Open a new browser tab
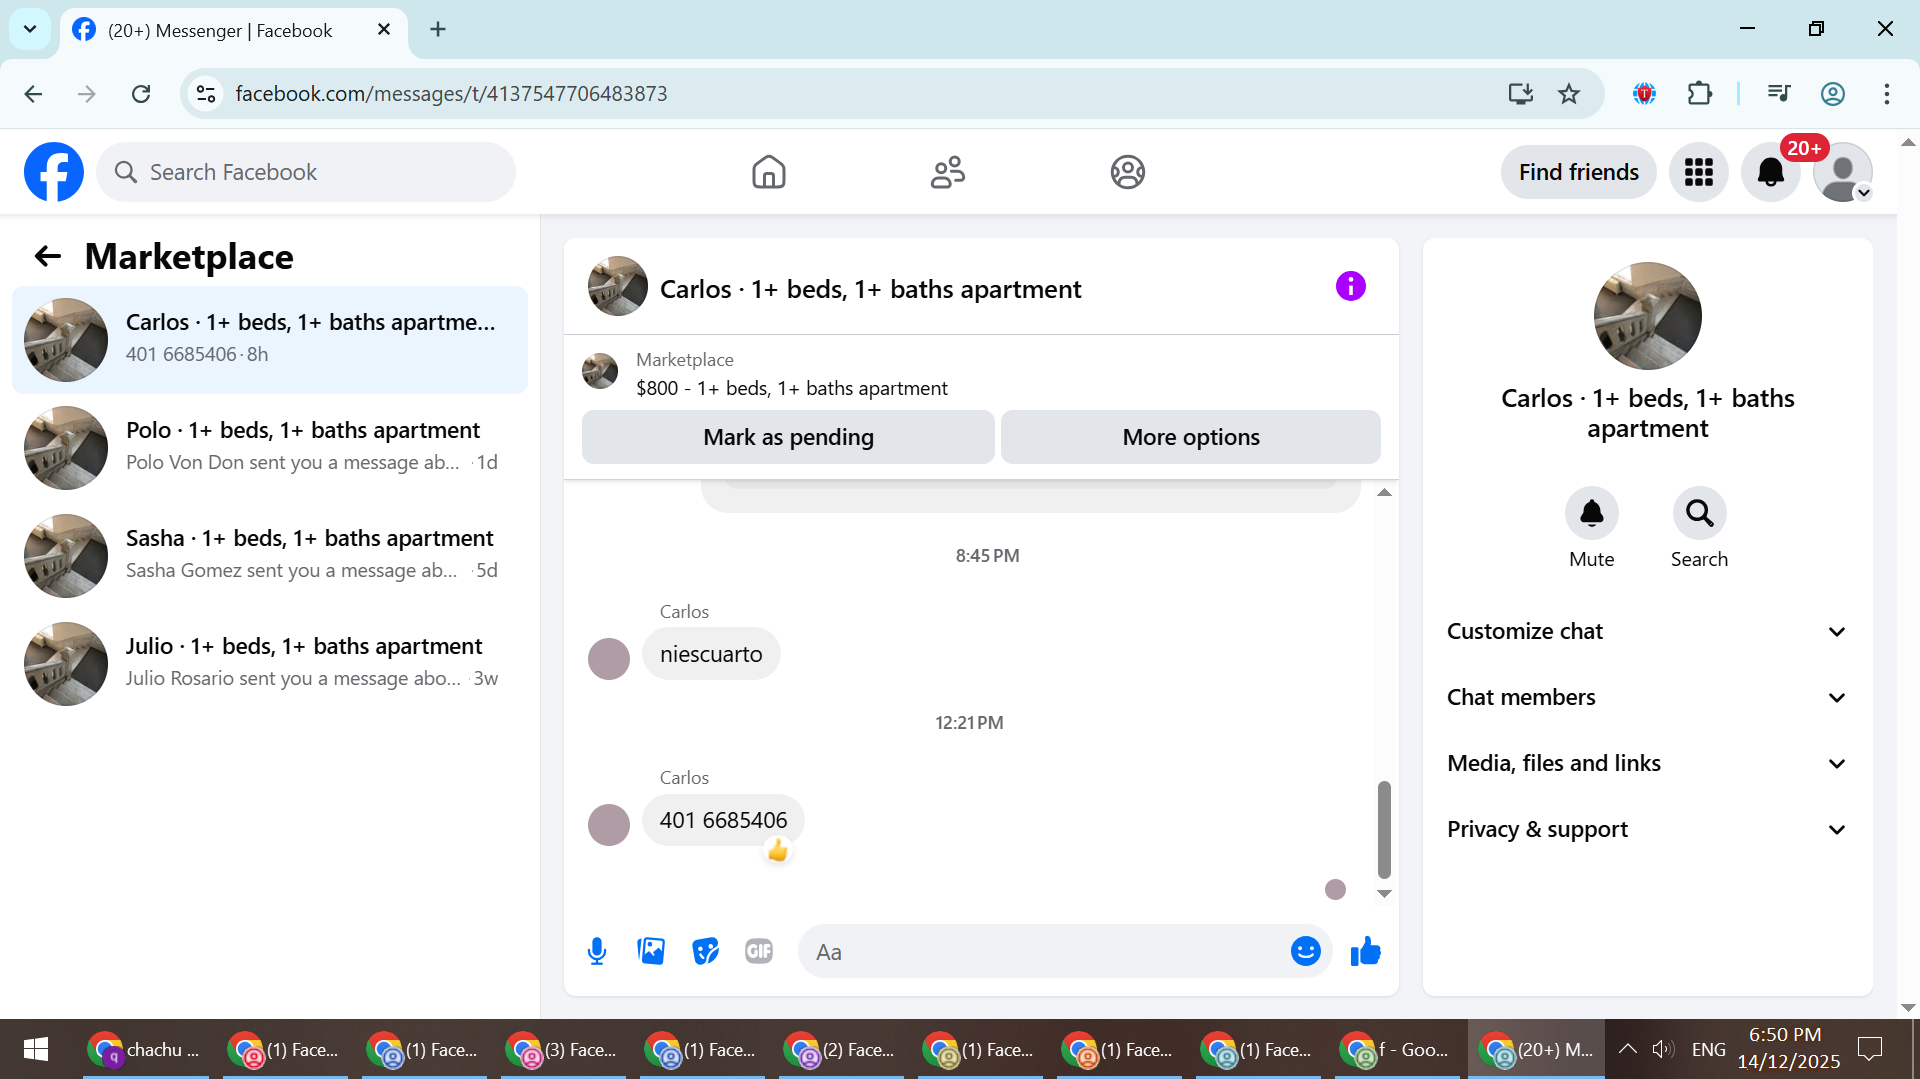The height and width of the screenshot is (1079, 1920). 437,29
